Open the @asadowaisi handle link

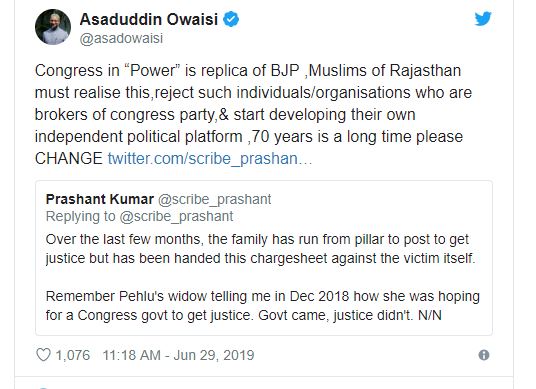click(x=121, y=38)
